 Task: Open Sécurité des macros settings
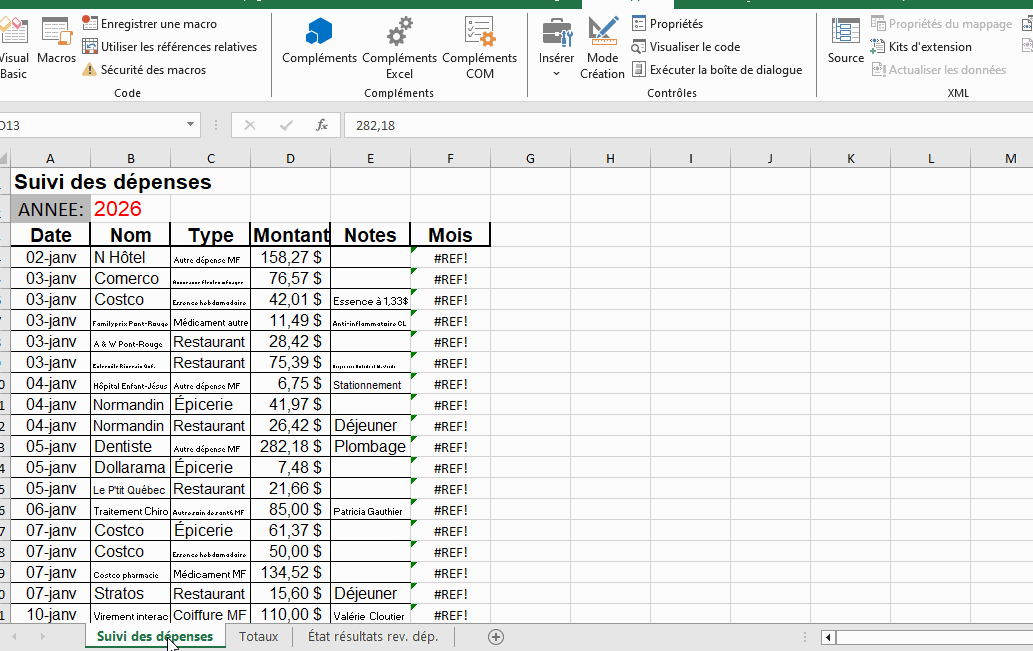(153, 70)
